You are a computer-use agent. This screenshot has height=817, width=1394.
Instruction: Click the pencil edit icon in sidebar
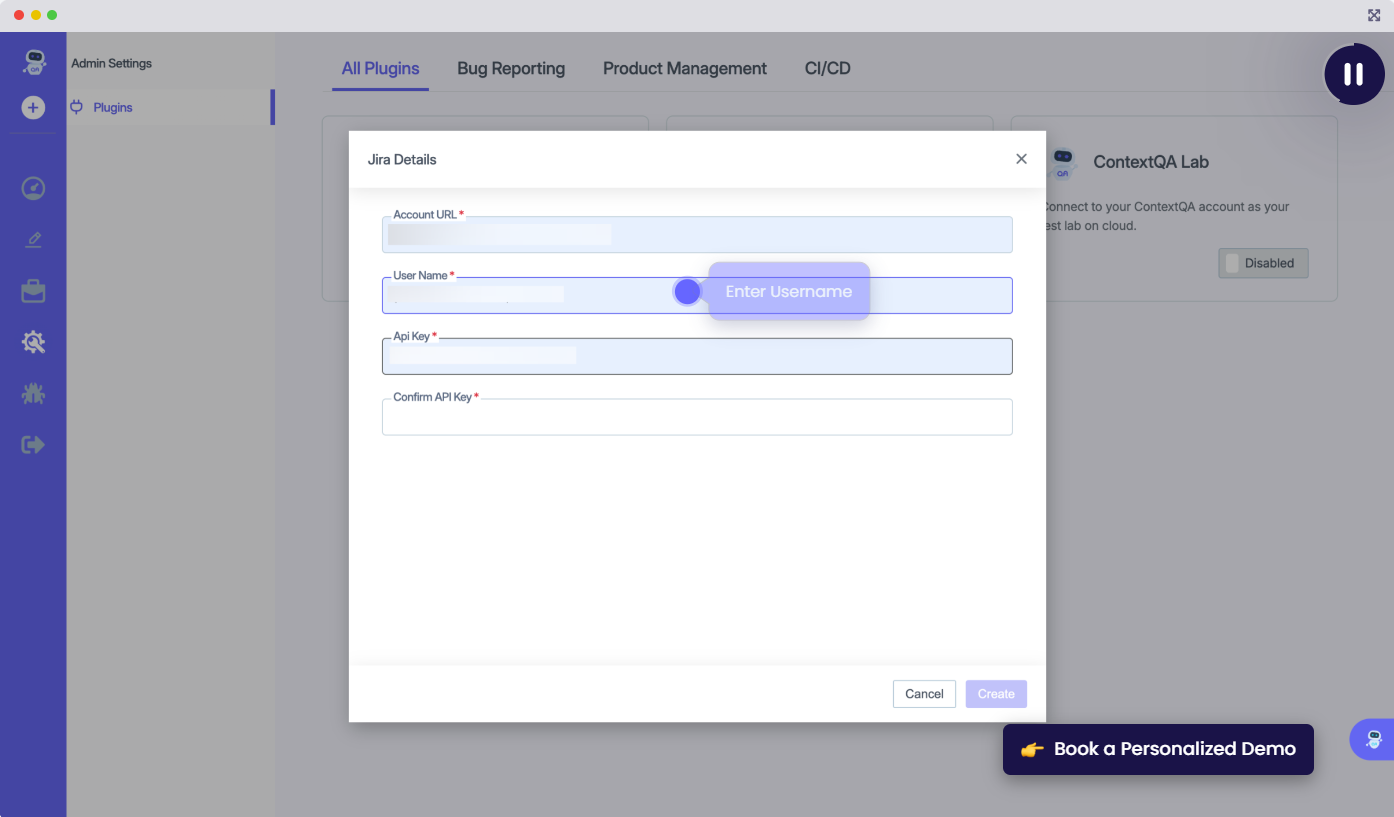(33, 240)
